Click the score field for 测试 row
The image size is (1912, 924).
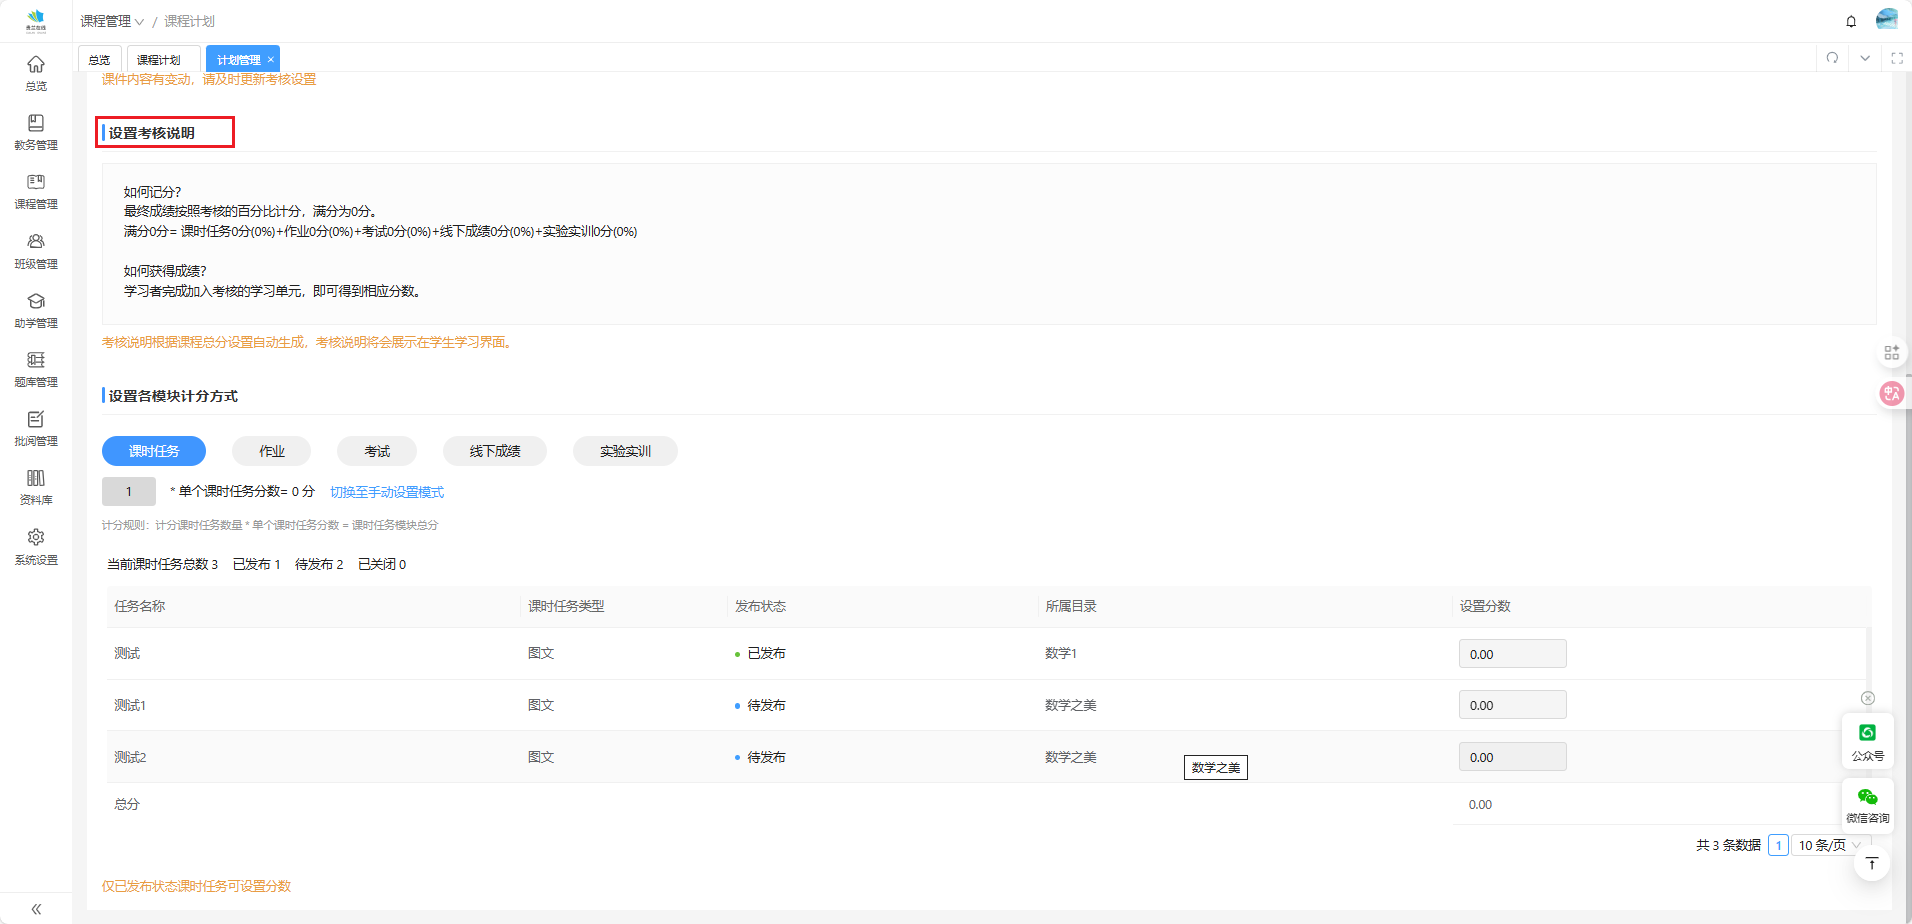tap(1512, 654)
